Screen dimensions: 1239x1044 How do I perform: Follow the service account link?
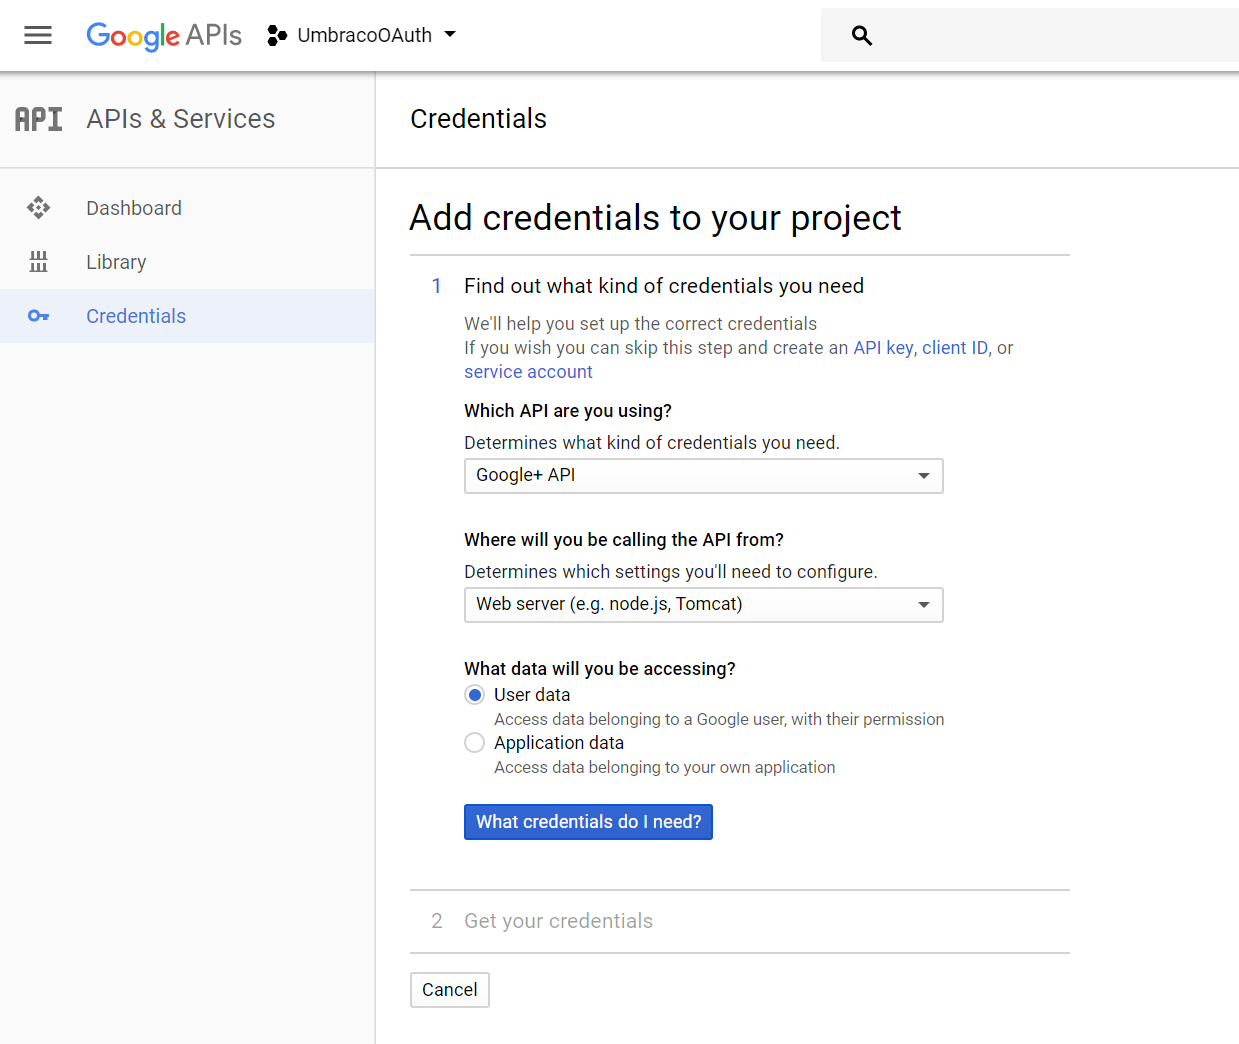click(528, 372)
